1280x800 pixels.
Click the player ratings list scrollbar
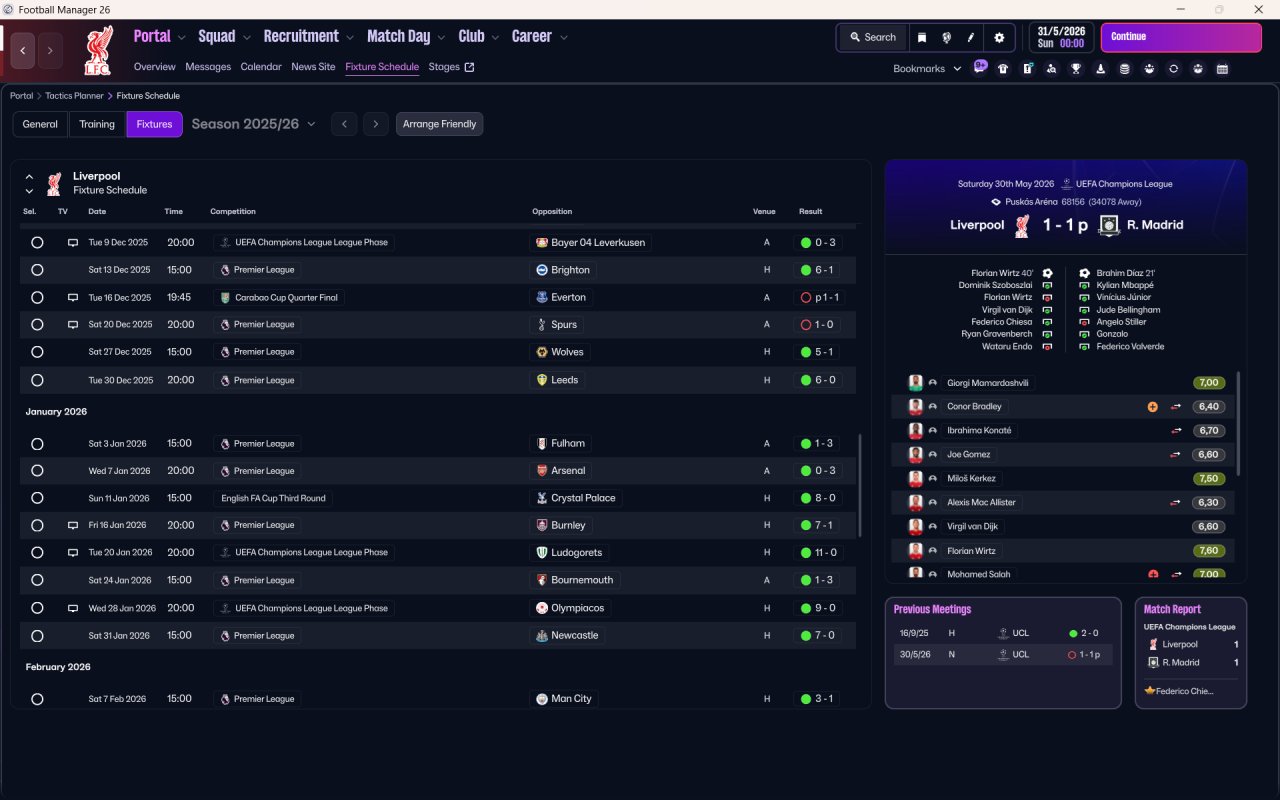[1239, 423]
